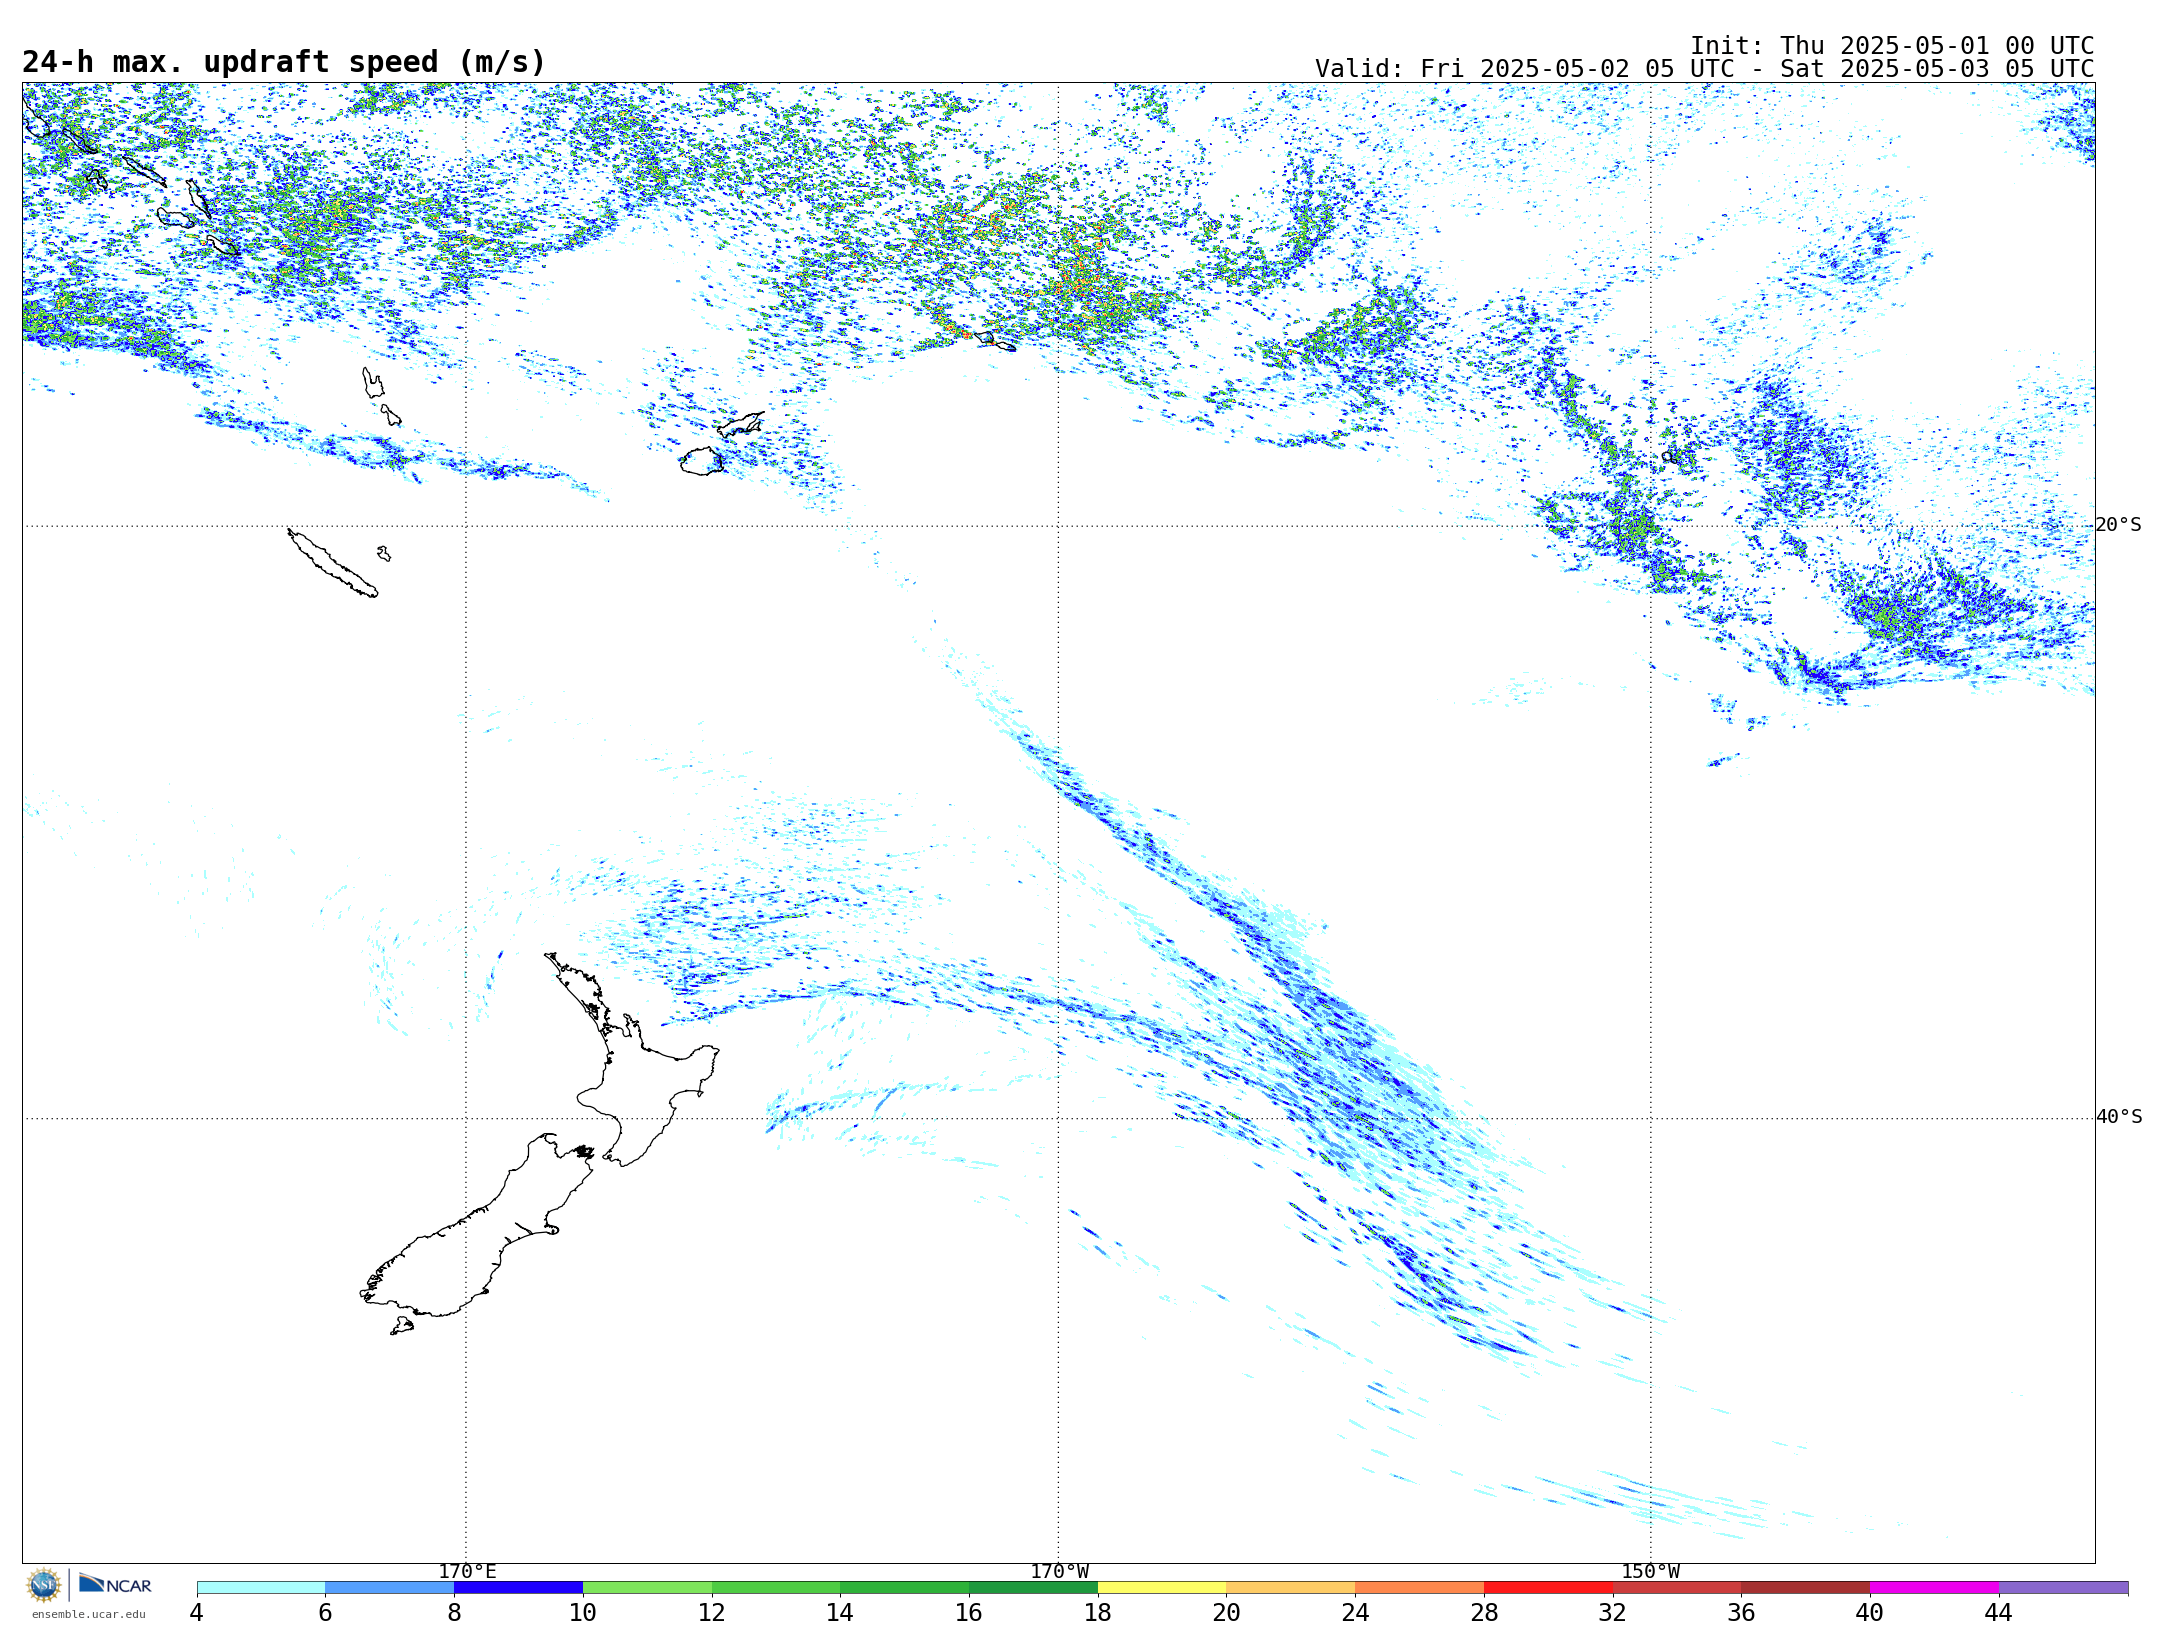Click the colorbar tick label 44
This screenshot has width=2160, height=1626.
[x=1999, y=1613]
